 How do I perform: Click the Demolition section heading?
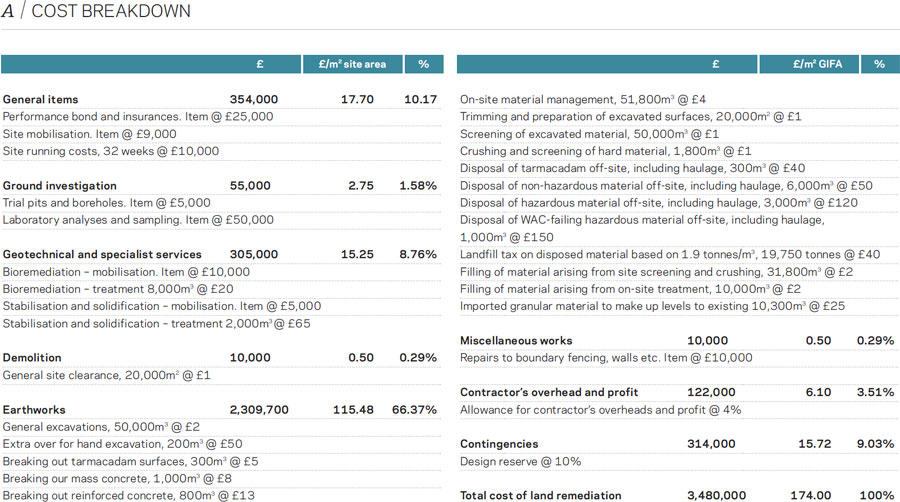32,358
